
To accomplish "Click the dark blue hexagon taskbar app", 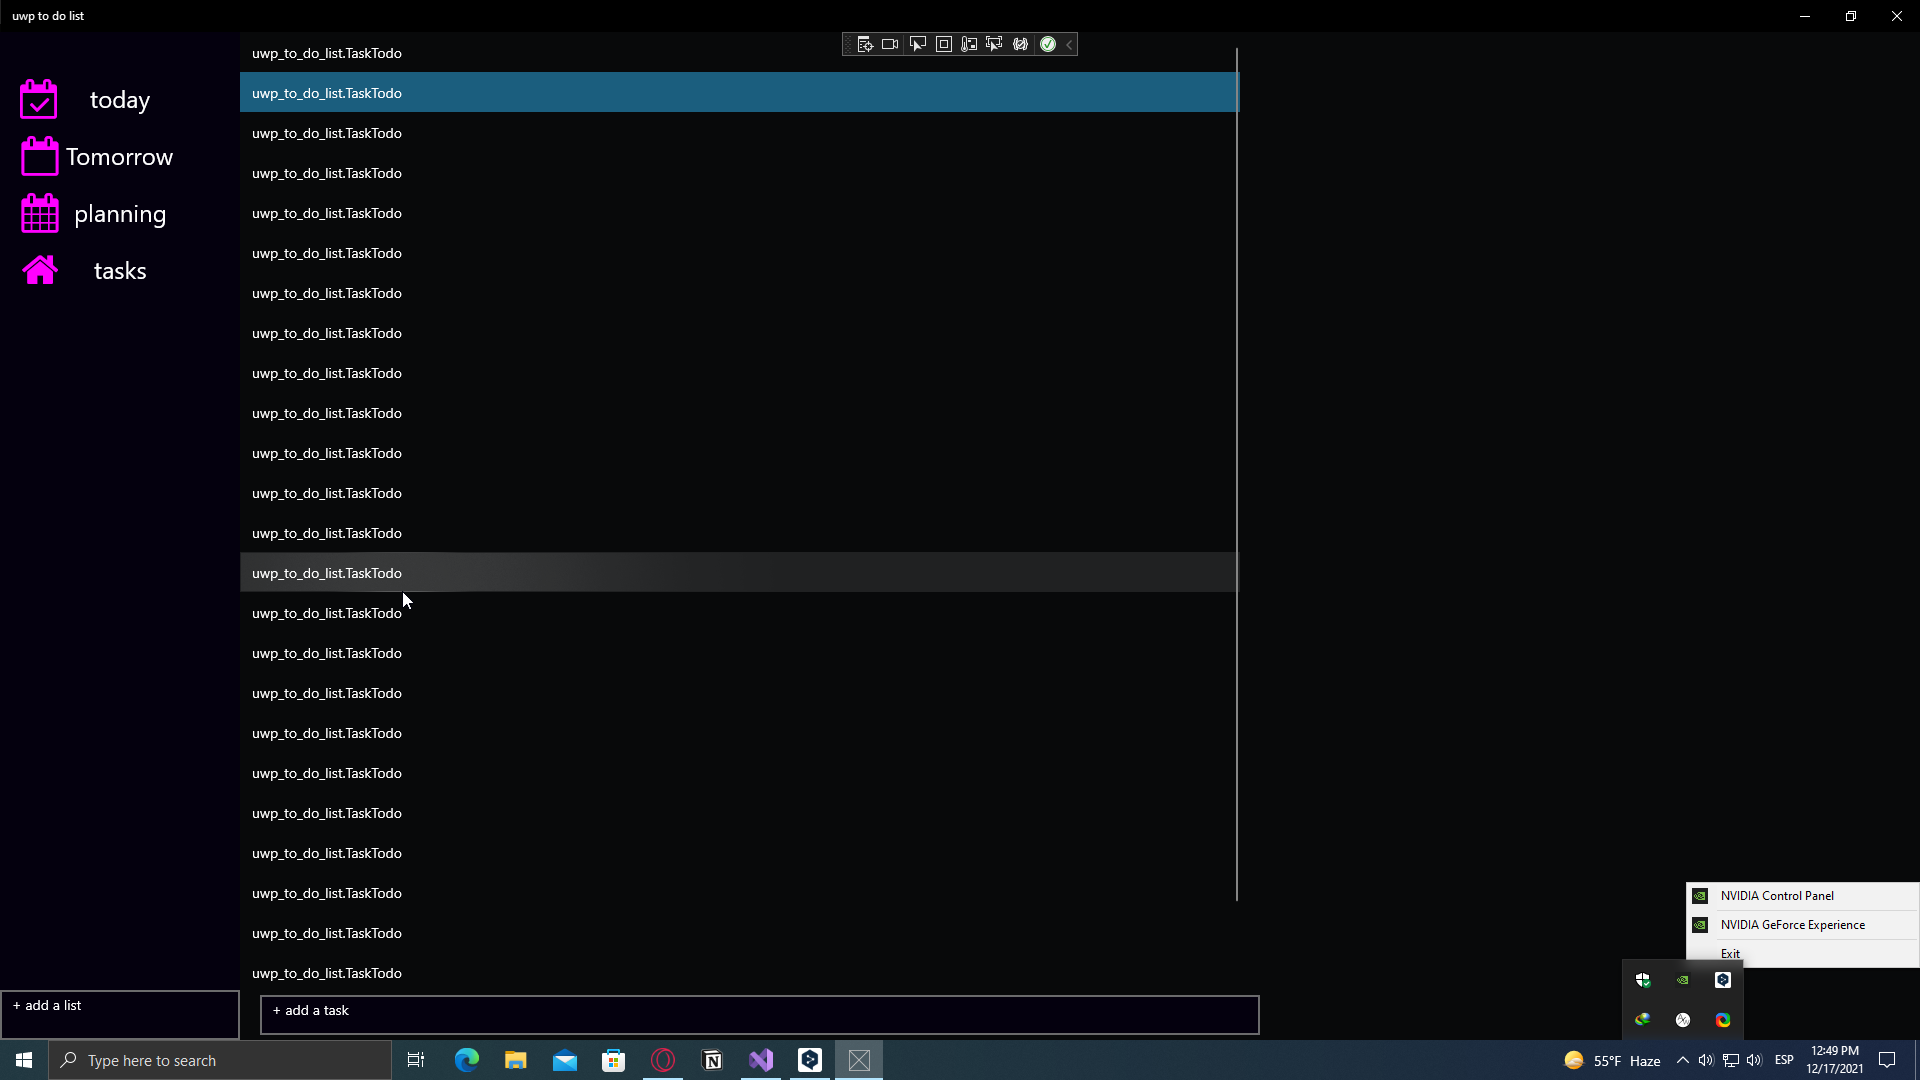I will [810, 1060].
